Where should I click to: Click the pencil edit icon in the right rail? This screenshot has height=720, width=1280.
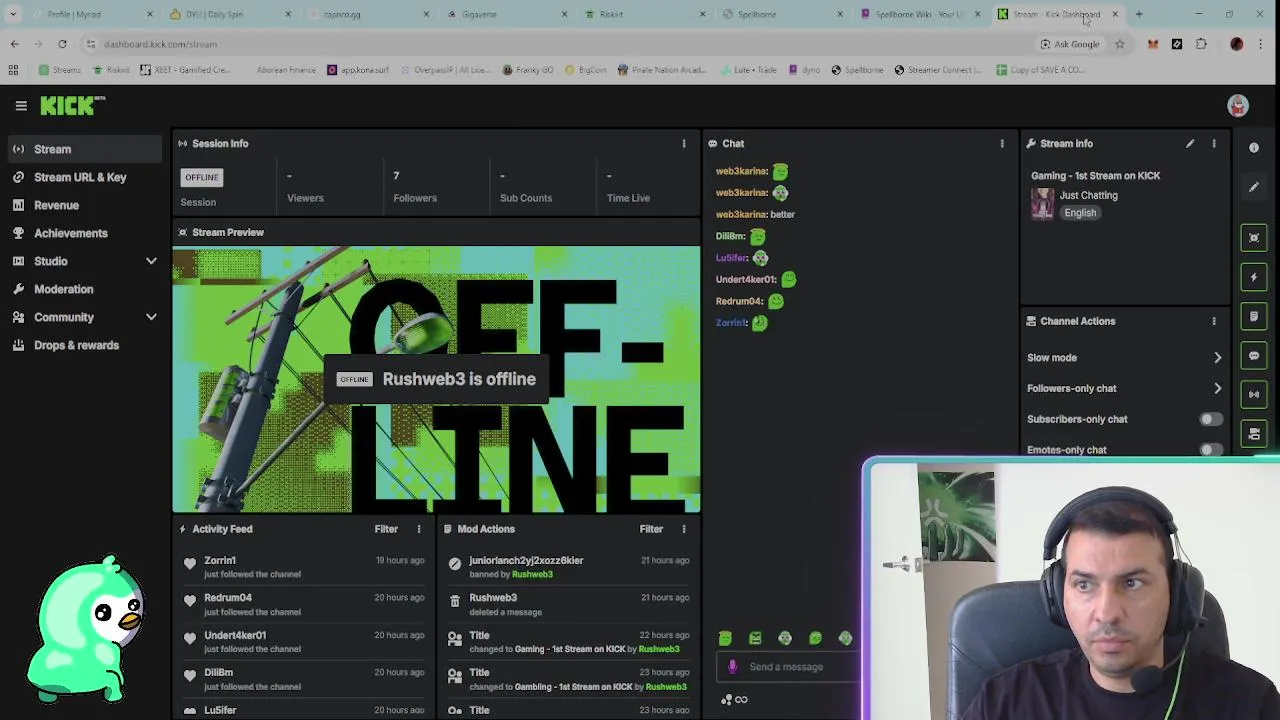[x=1254, y=187]
